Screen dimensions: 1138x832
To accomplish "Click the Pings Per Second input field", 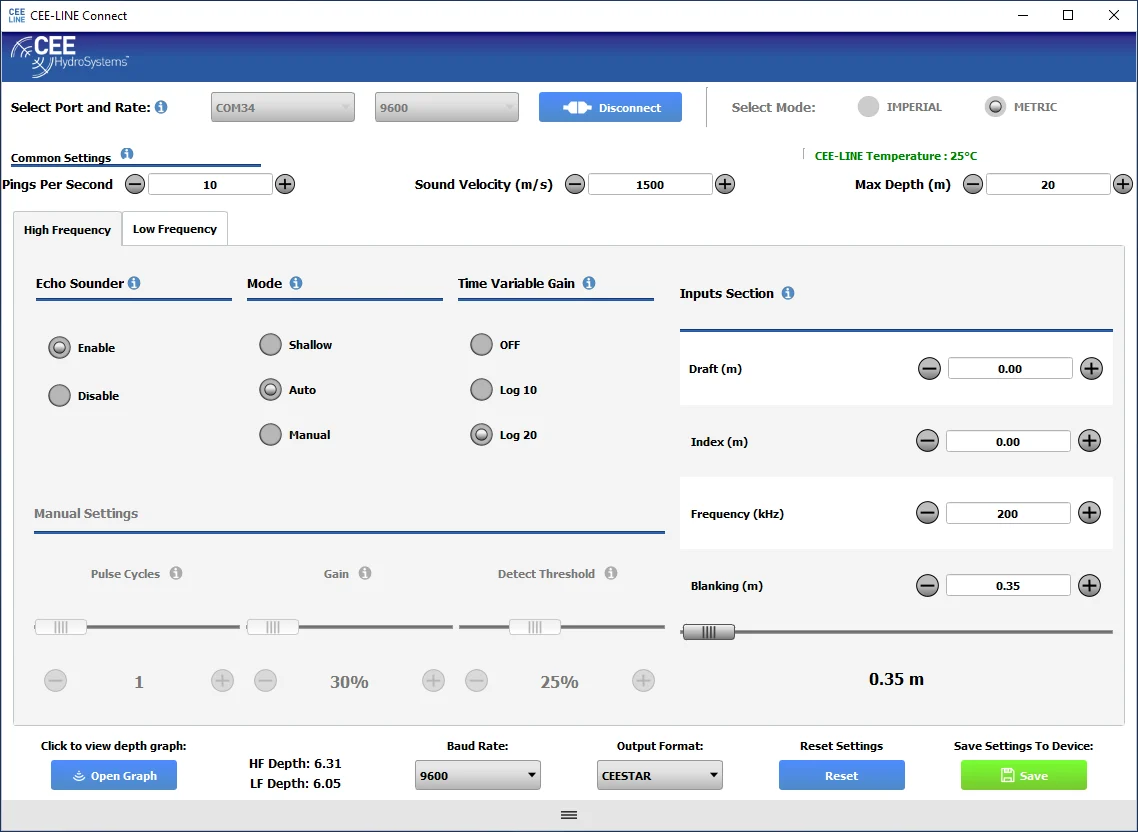I will [210, 184].
